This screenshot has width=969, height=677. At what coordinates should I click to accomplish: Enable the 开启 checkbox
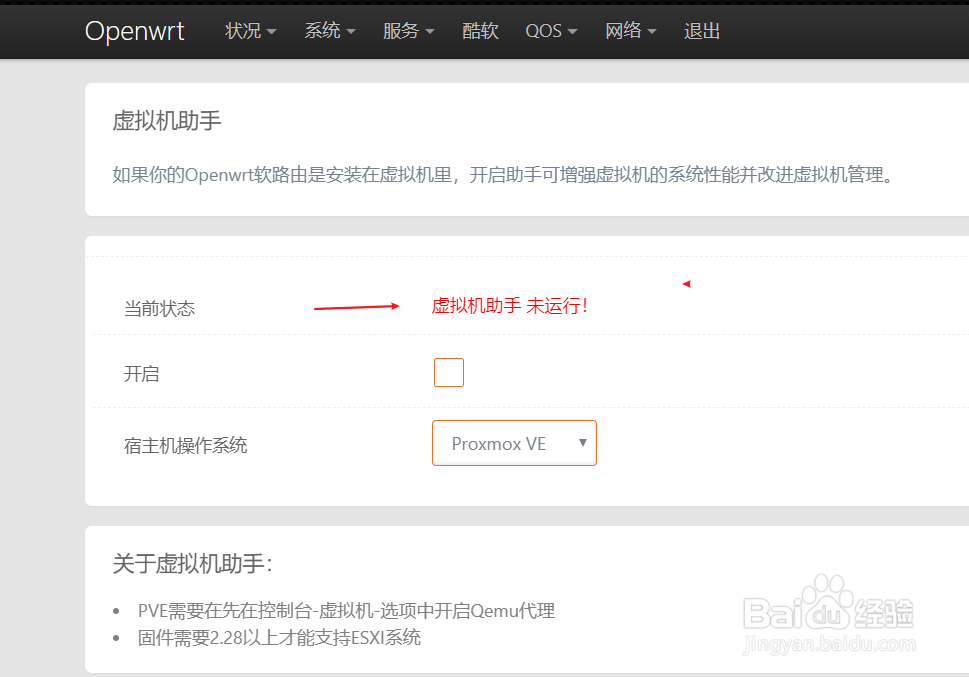pos(448,371)
